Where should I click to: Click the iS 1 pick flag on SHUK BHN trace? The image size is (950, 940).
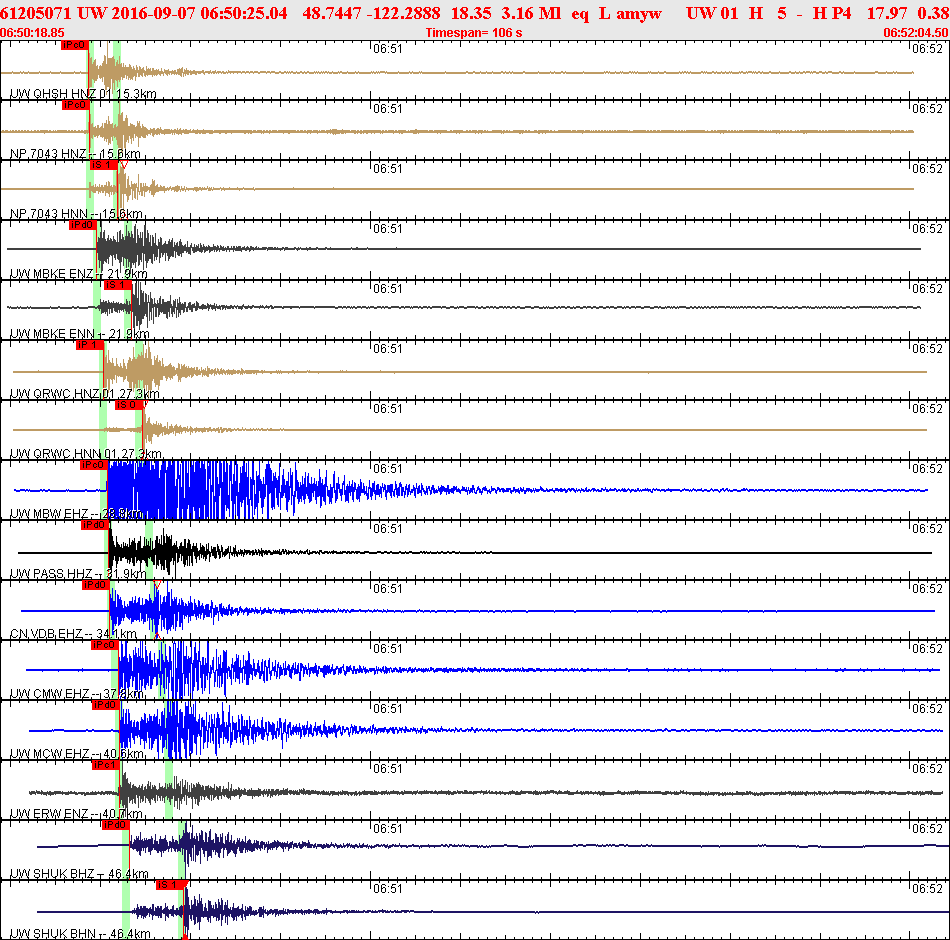point(170,885)
